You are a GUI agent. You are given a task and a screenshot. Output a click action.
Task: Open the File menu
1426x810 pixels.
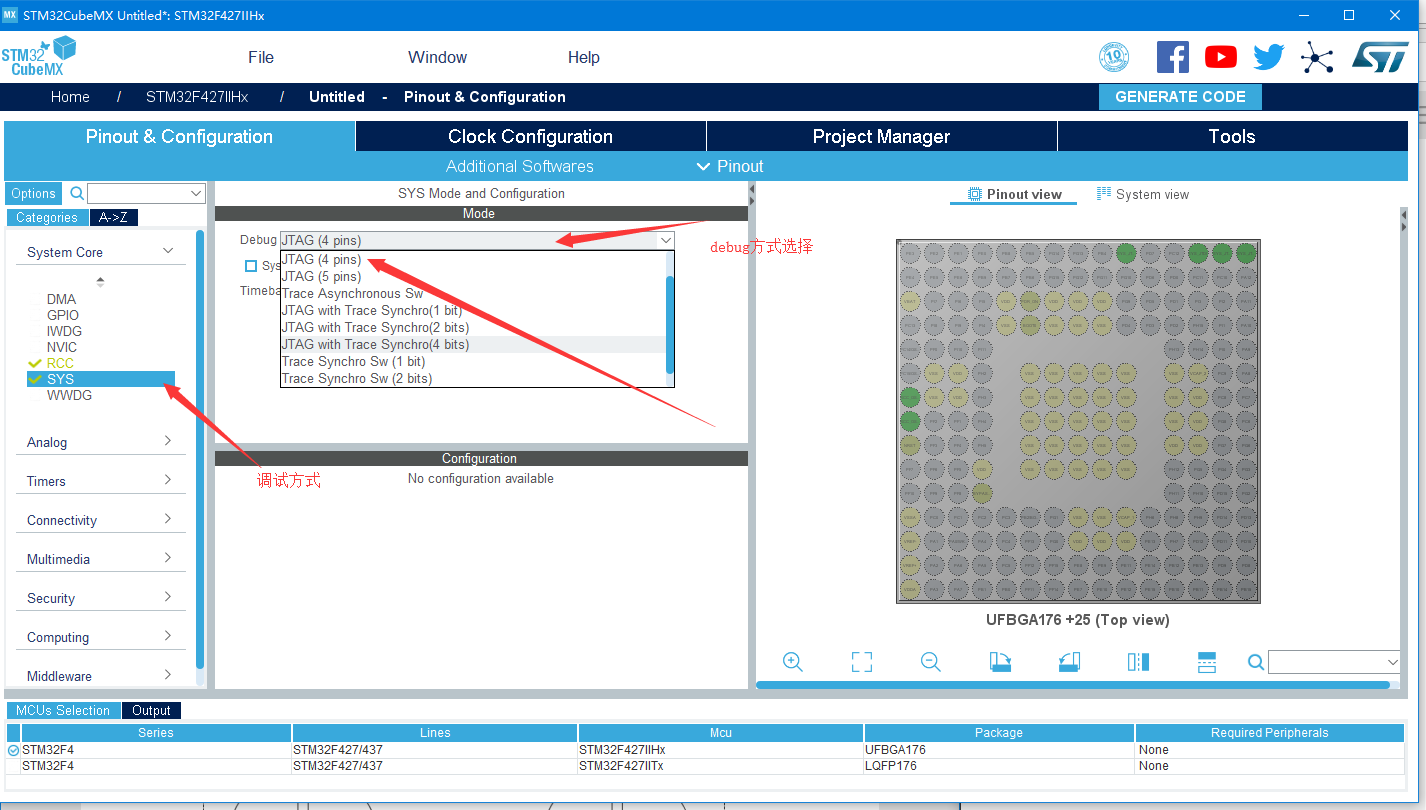coord(261,57)
